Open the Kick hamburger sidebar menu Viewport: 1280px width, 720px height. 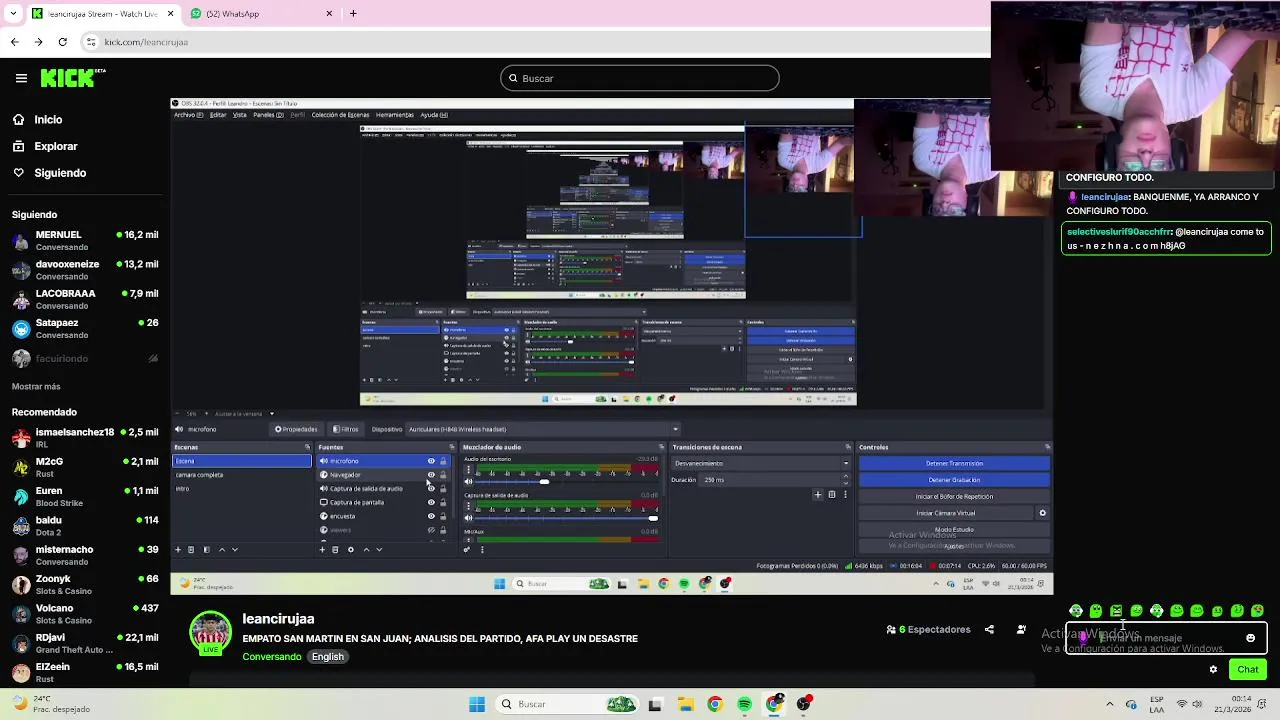click(21, 78)
